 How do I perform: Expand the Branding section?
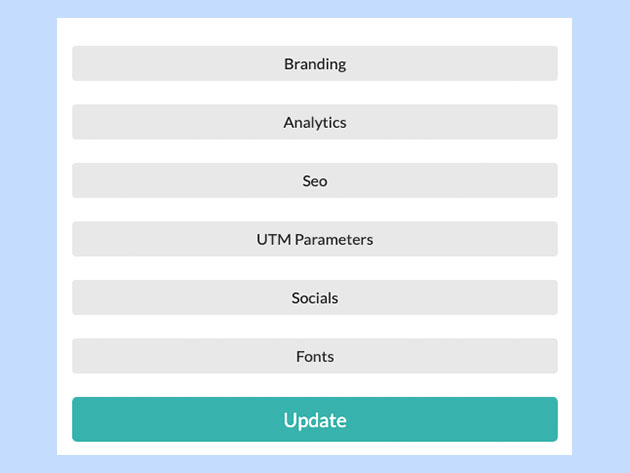pyautogui.click(x=314, y=64)
